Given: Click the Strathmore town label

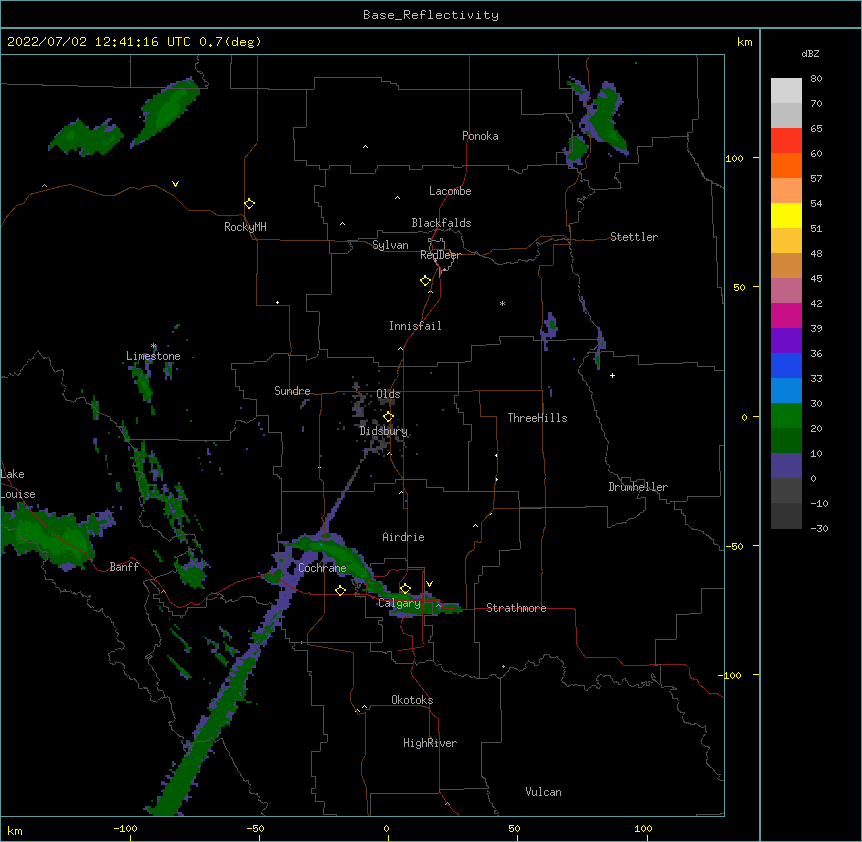Looking at the screenshot, I should click(516, 608).
